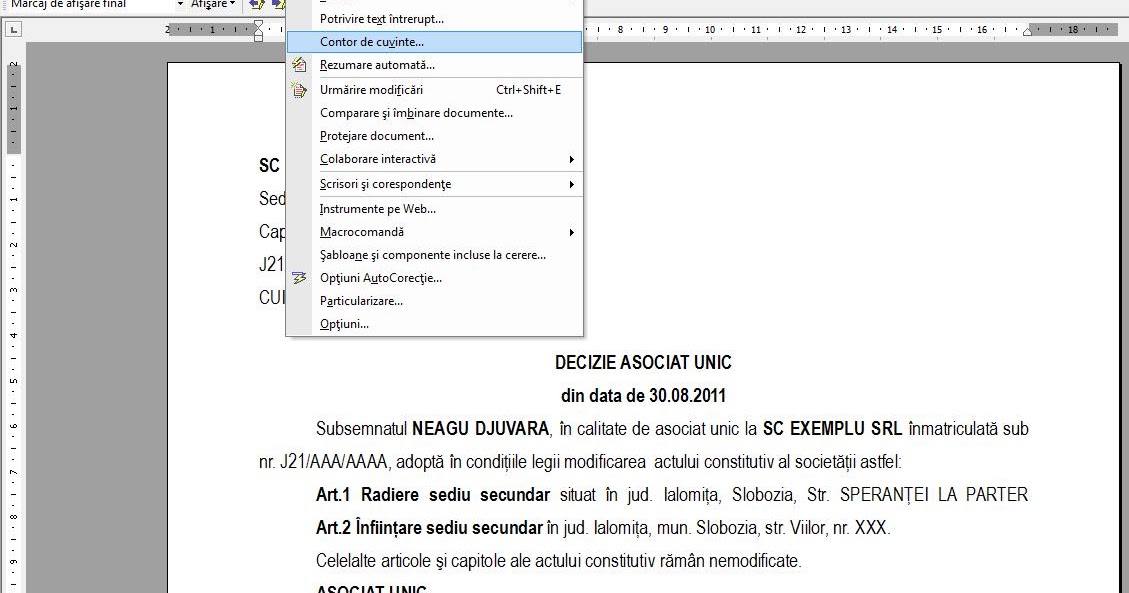1129x593 pixels.
Task: Enable Urmărire modificări from the menu
Action: coord(434,90)
